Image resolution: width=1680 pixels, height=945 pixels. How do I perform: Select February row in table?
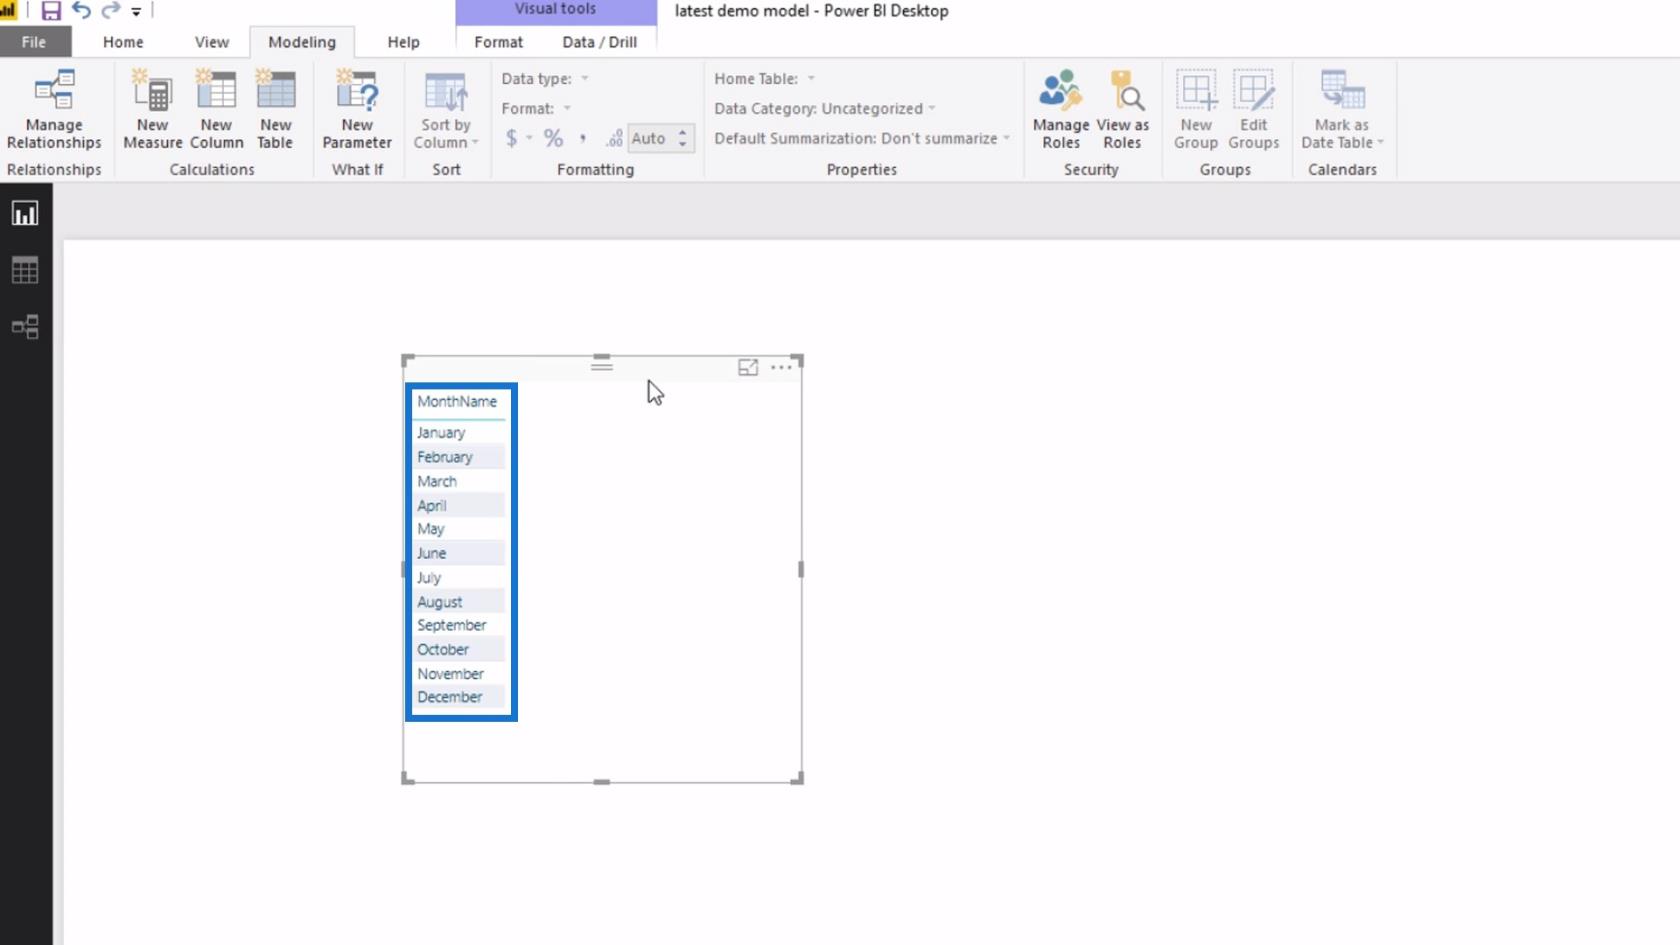point(460,457)
